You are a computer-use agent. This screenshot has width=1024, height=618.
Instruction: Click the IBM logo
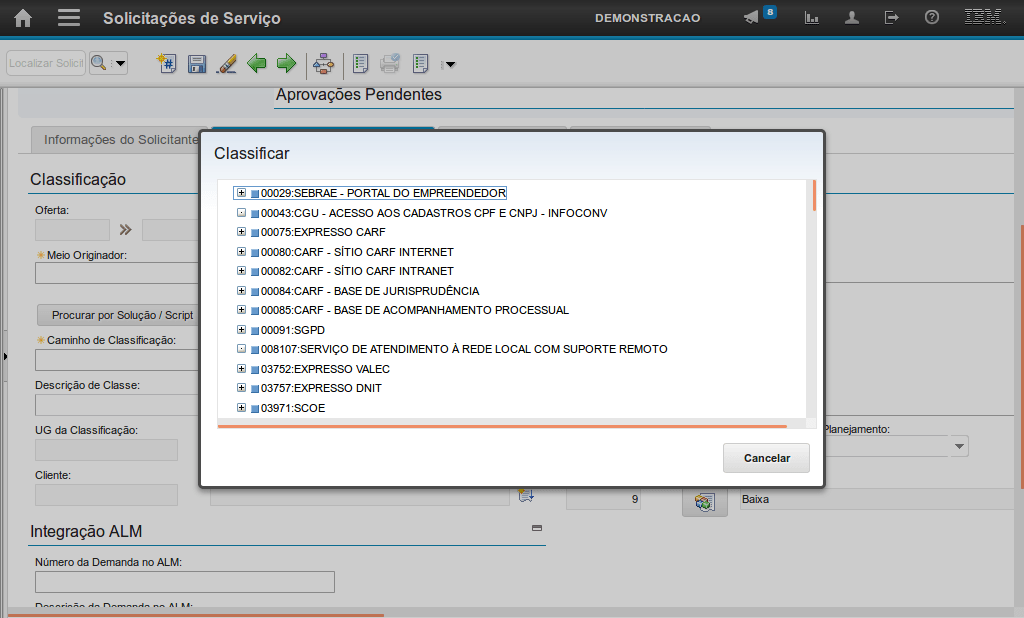click(x=984, y=17)
